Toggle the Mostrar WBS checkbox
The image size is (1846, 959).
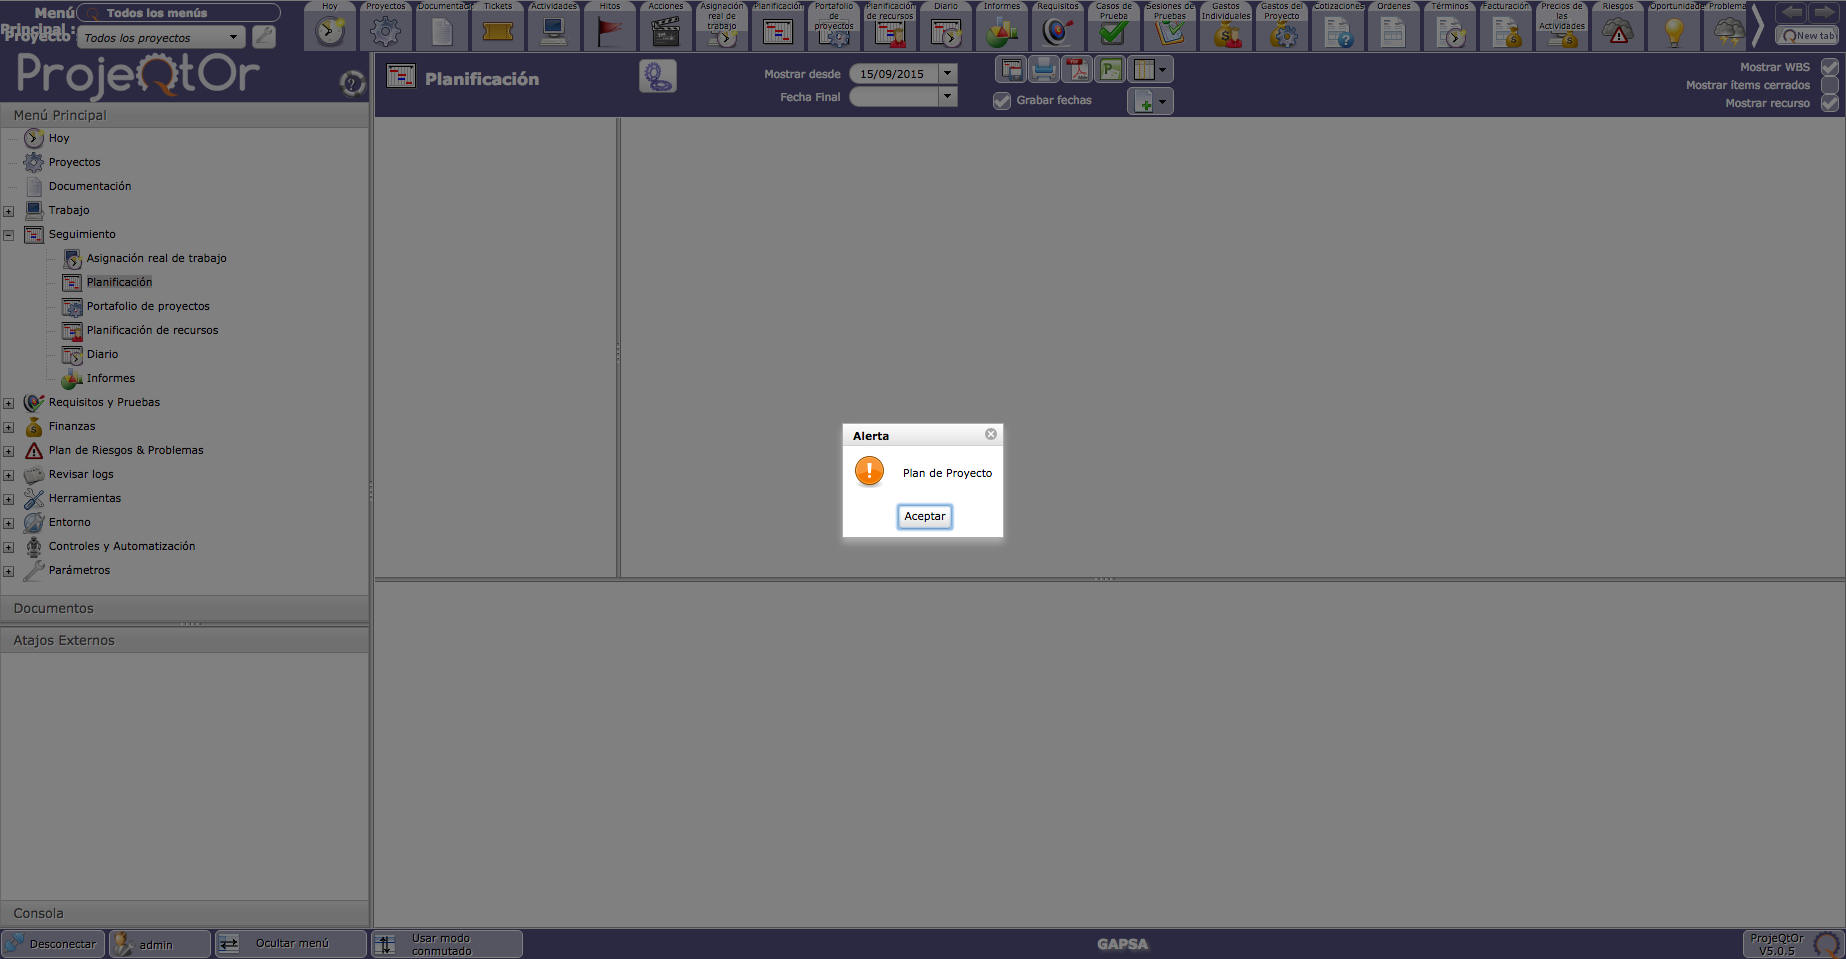(x=1829, y=67)
